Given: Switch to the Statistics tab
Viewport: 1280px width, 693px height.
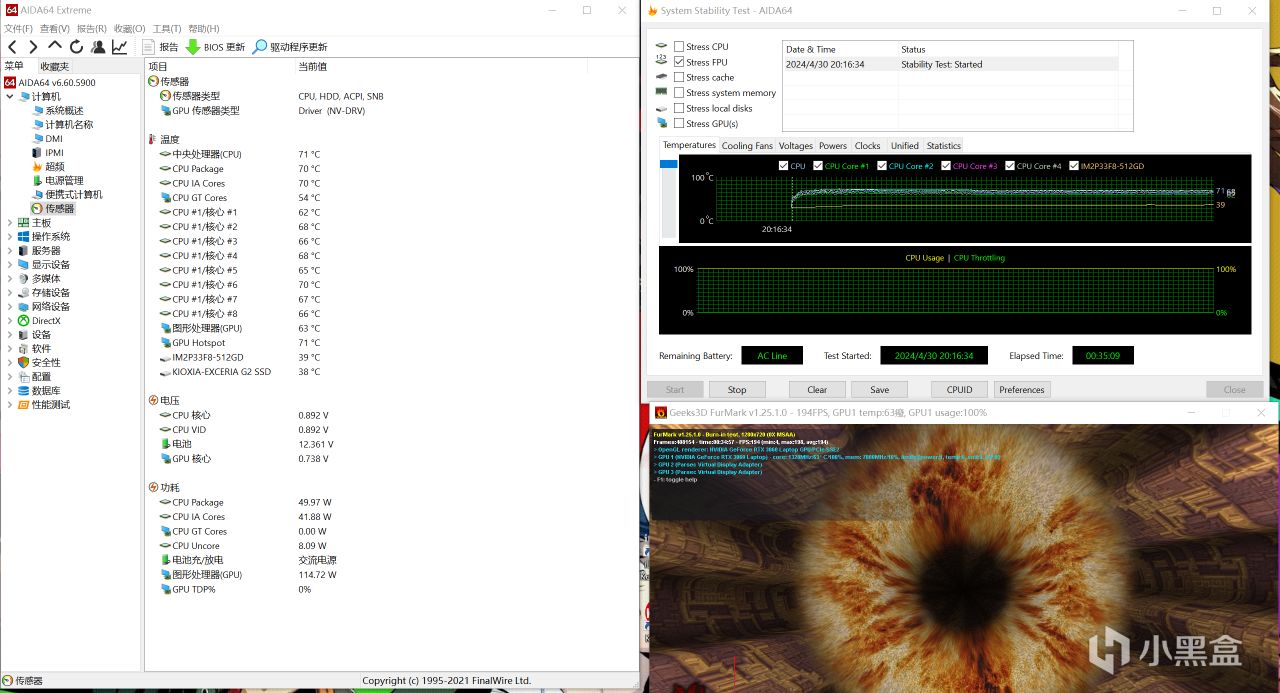Looking at the screenshot, I should 943,146.
